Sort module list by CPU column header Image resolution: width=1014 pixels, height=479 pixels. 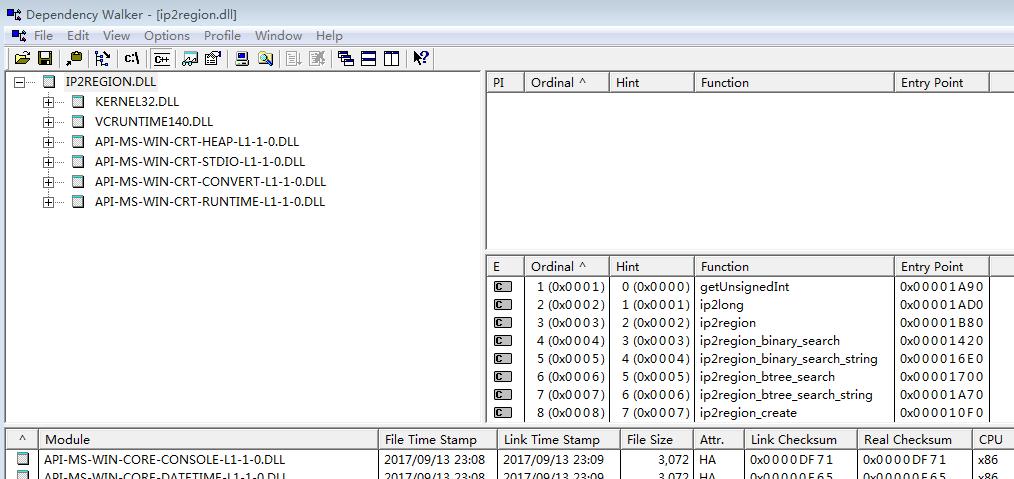pos(993,440)
